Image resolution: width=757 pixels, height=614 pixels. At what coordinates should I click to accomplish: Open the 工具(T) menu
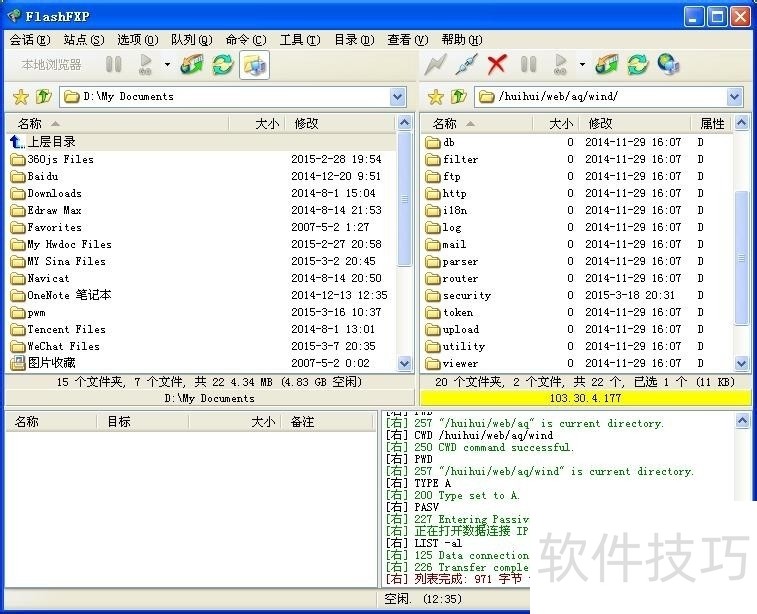[300, 40]
